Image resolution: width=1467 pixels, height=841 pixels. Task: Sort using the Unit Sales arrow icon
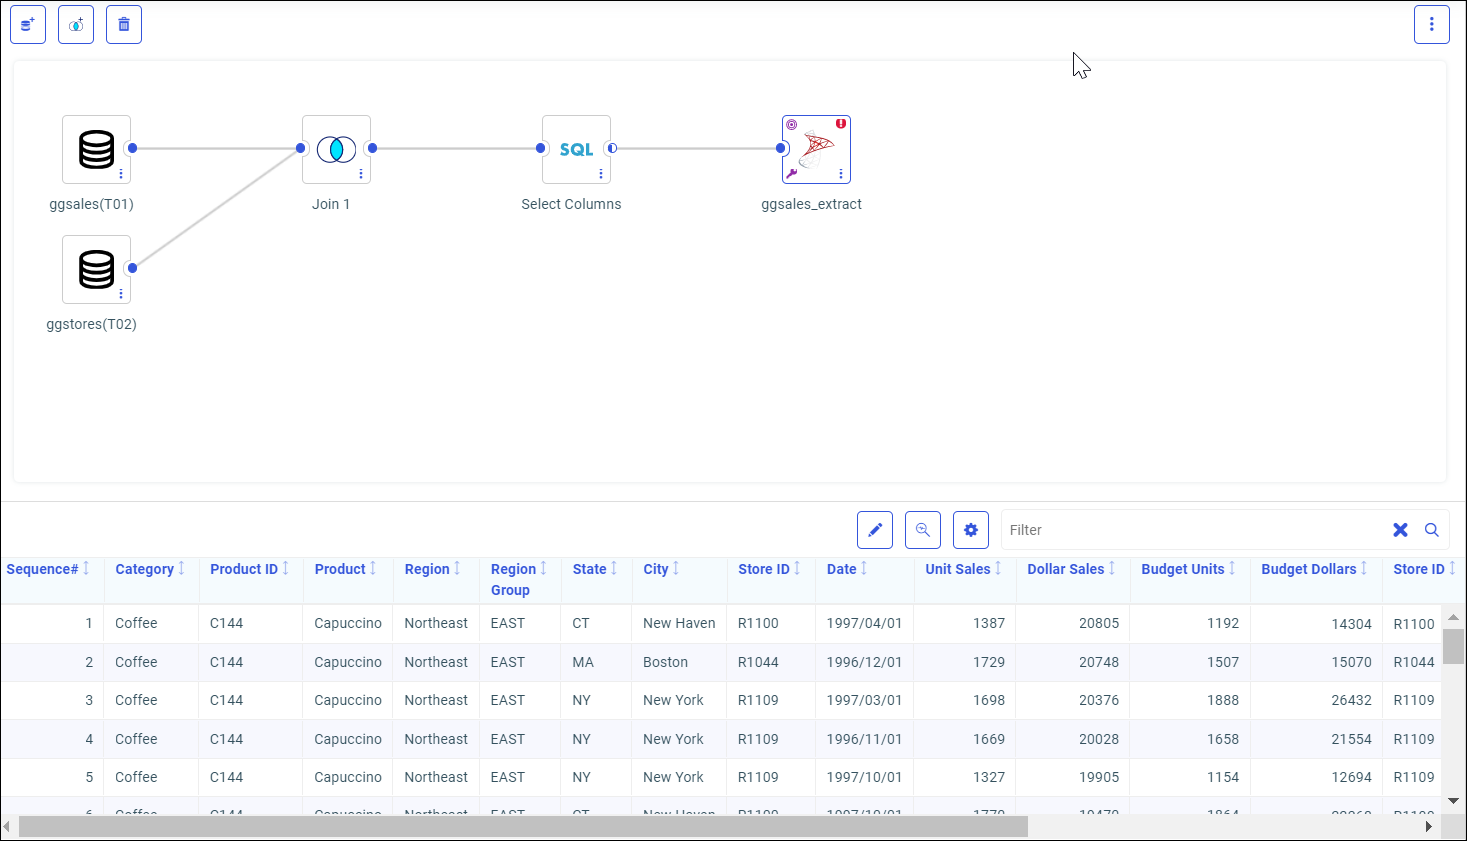[x=998, y=568]
